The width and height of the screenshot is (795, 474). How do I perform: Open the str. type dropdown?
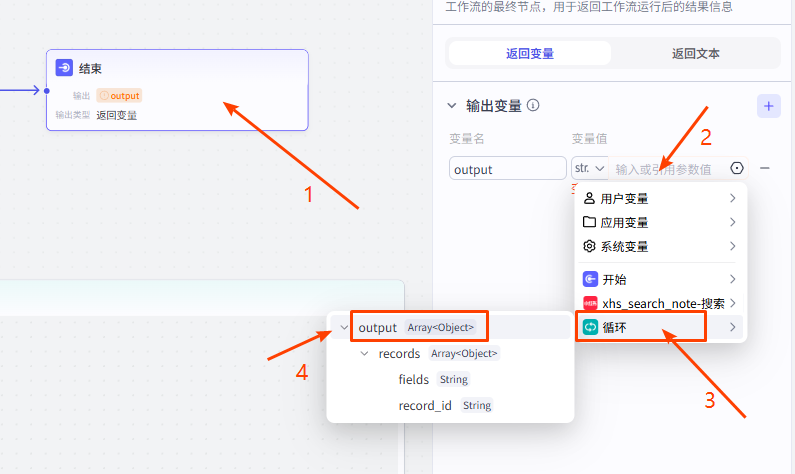point(590,169)
